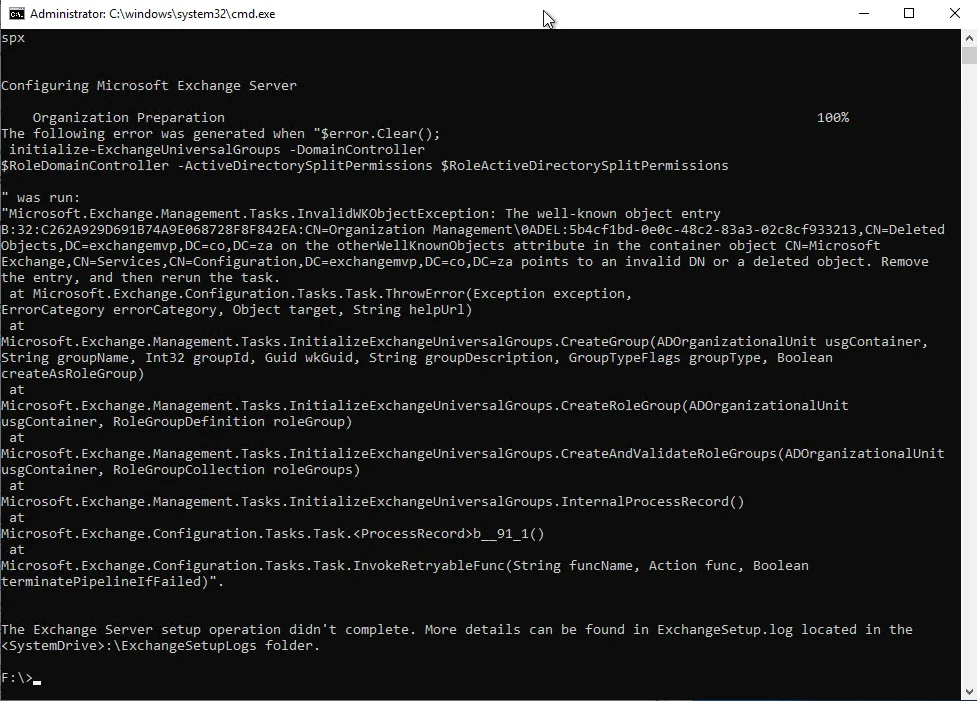Click the 'InternalProcessRecord()' stack trace line

click(653, 502)
